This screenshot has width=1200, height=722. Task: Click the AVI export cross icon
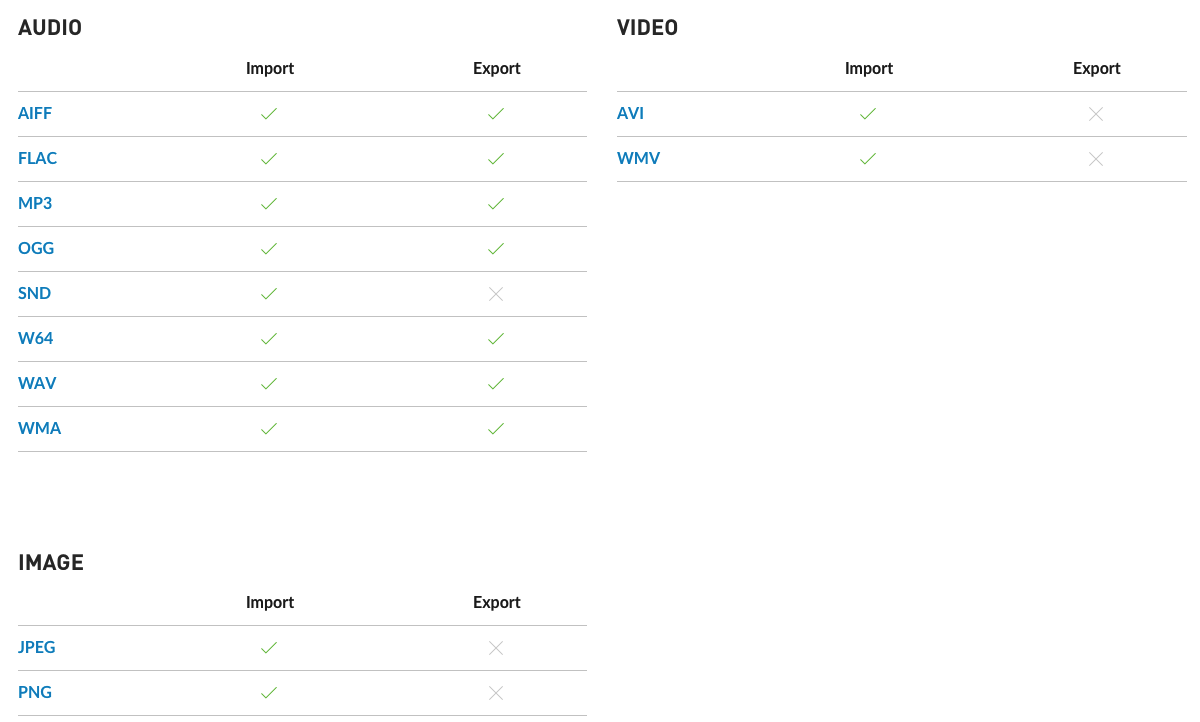[1096, 114]
